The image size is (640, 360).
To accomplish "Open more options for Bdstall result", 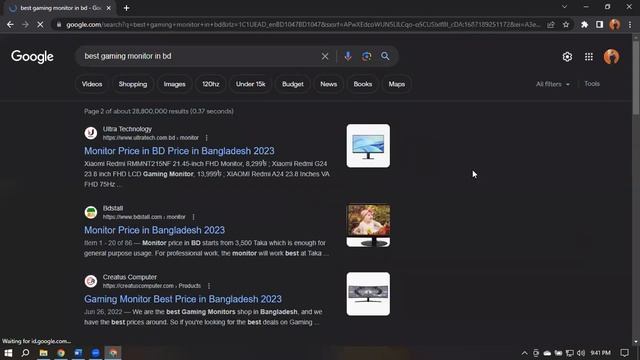I will (193, 217).
